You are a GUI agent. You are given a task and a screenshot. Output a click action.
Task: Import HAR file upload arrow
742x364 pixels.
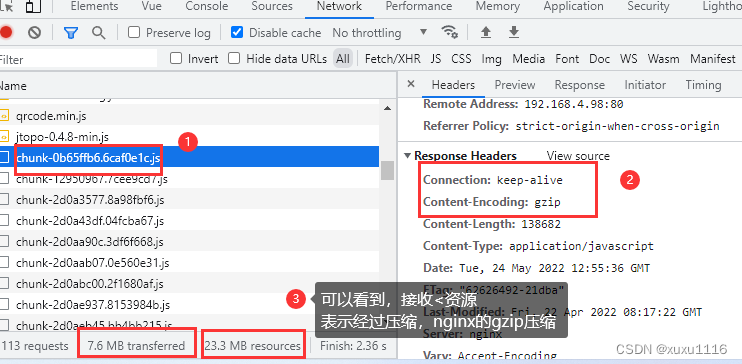[486, 32]
